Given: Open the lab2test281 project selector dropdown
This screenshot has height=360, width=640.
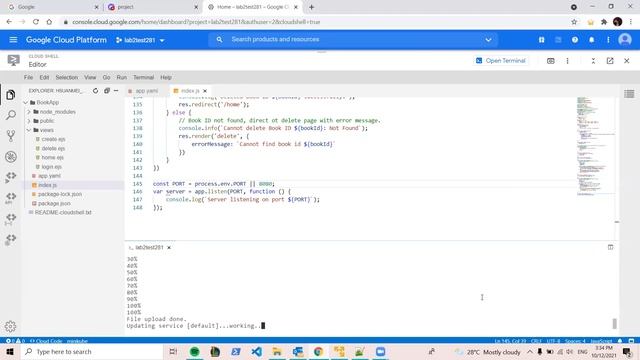Looking at the screenshot, I should (x=140, y=40).
